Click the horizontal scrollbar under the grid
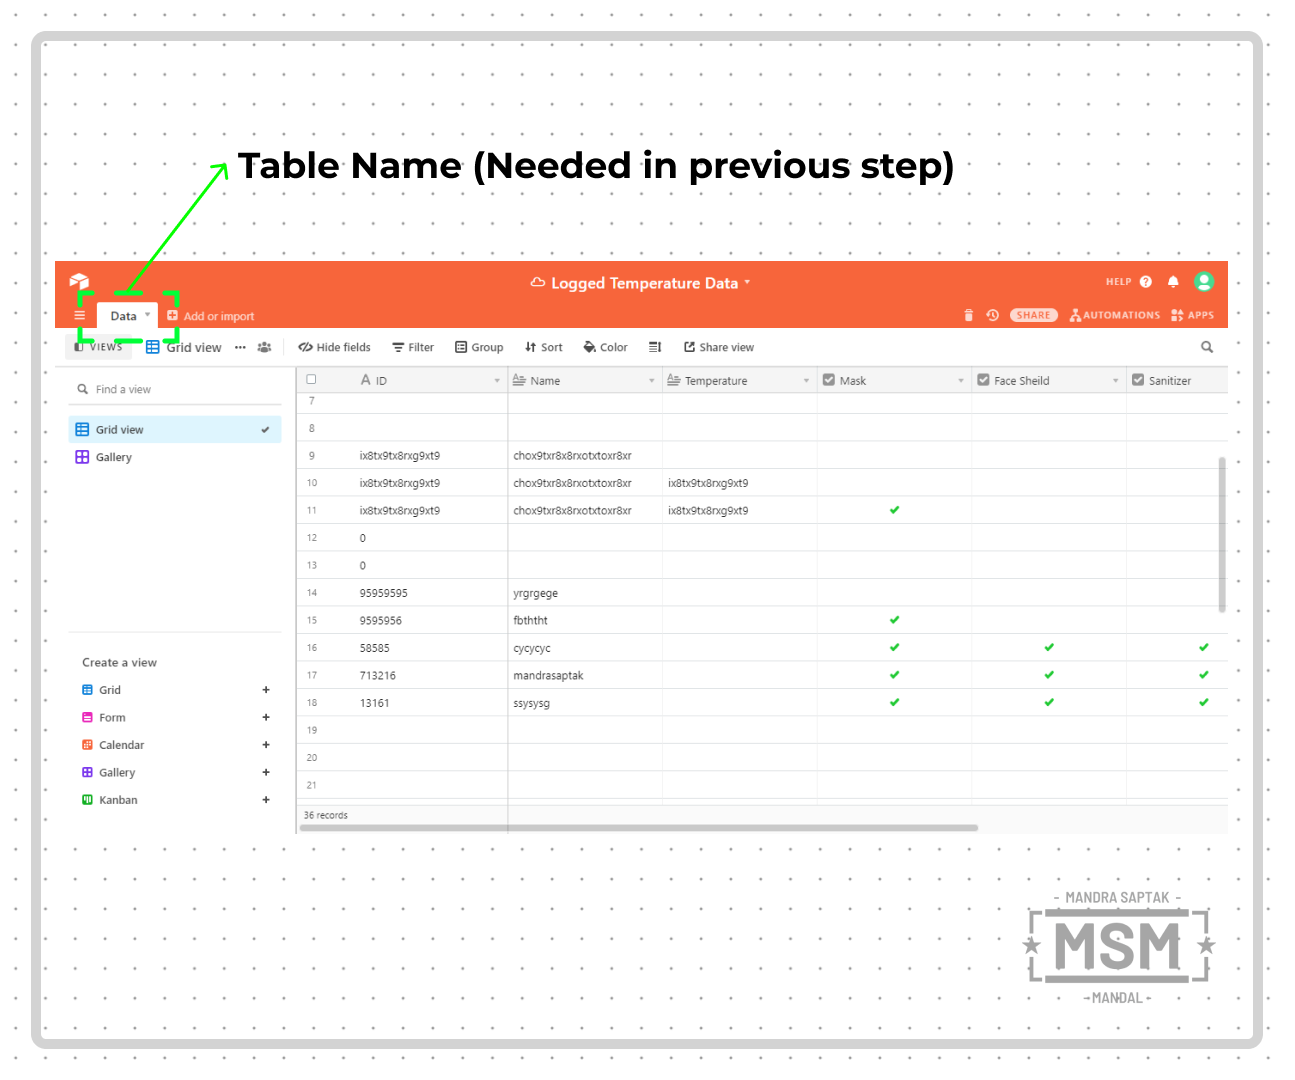Image resolution: width=1295 pixels, height=1080 pixels. [641, 828]
